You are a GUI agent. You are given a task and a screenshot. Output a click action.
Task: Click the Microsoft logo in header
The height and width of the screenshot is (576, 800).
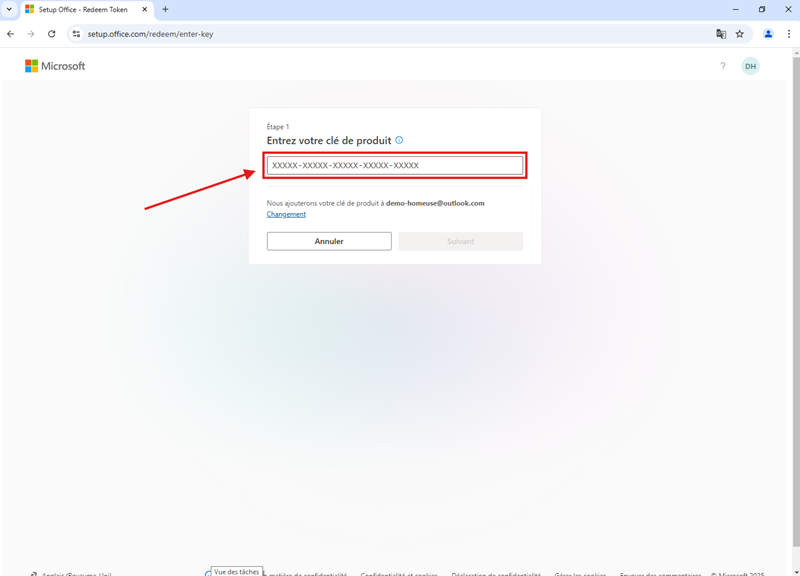pyautogui.click(x=55, y=66)
